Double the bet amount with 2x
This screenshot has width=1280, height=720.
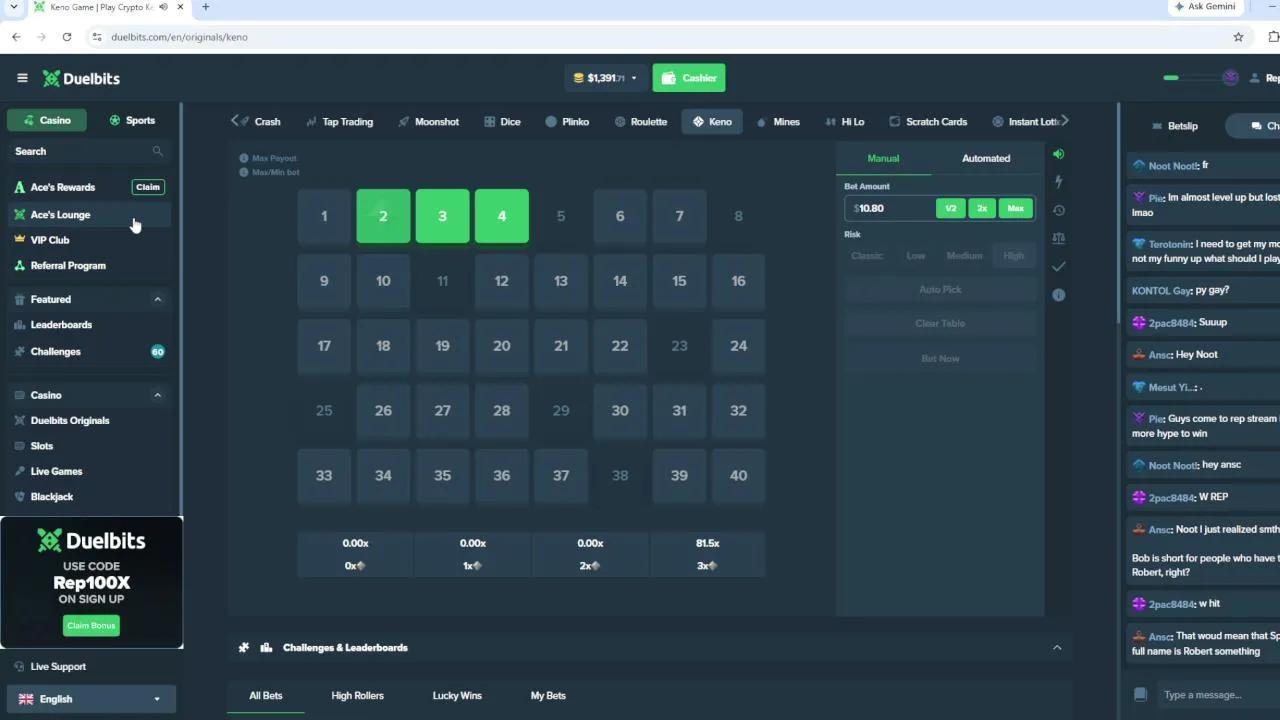pyautogui.click(x=982, y=208)
